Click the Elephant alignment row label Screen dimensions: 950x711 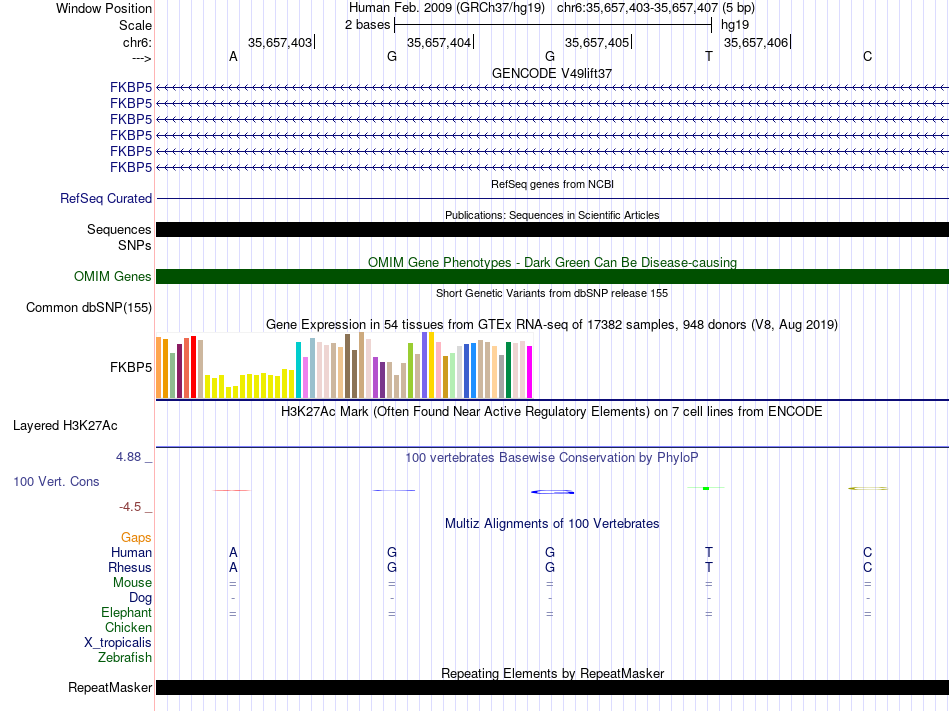click(126, 612)
